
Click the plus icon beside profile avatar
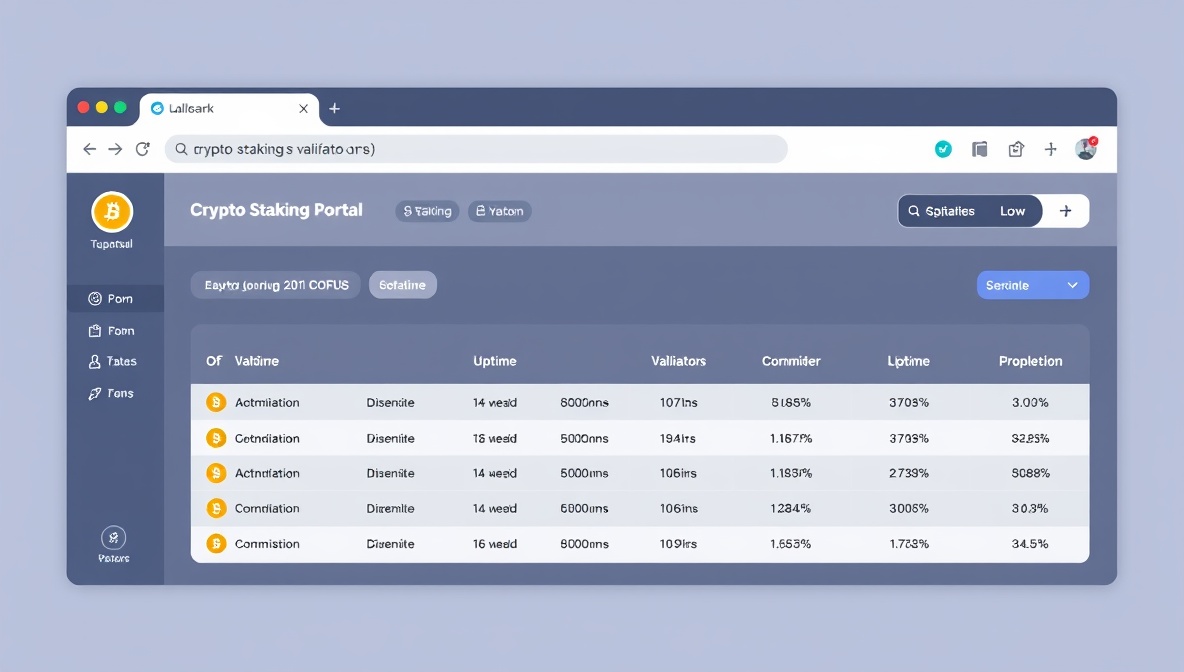coord(1050,149)
